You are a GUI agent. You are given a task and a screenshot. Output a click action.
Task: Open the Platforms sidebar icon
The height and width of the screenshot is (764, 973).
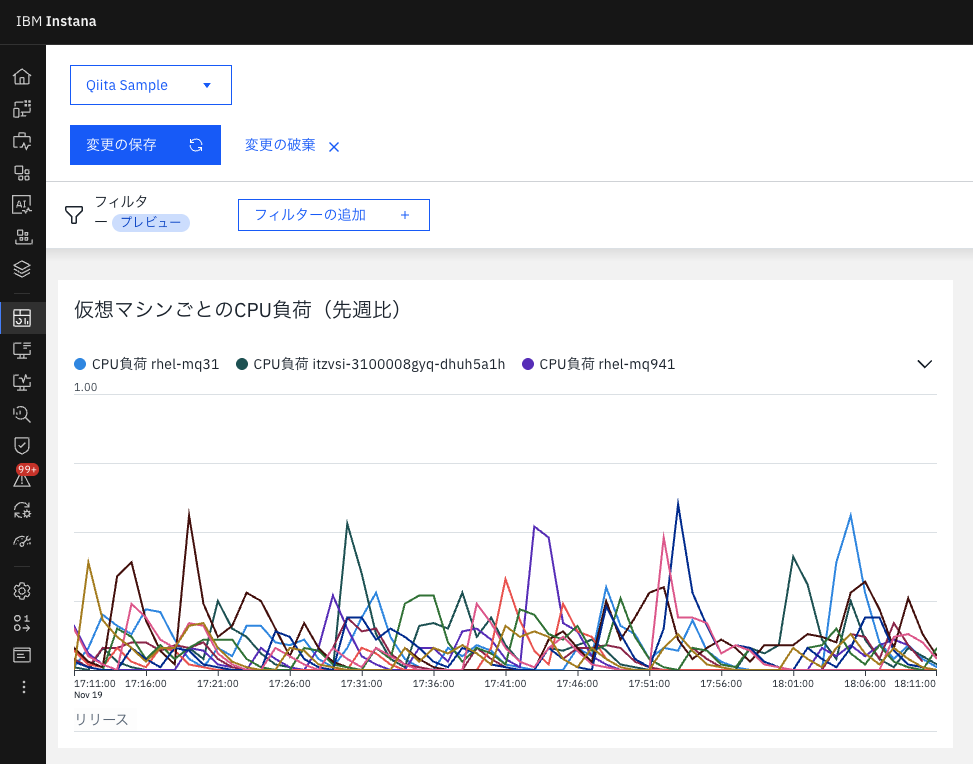pyautogui.click(x=22, y=173)
